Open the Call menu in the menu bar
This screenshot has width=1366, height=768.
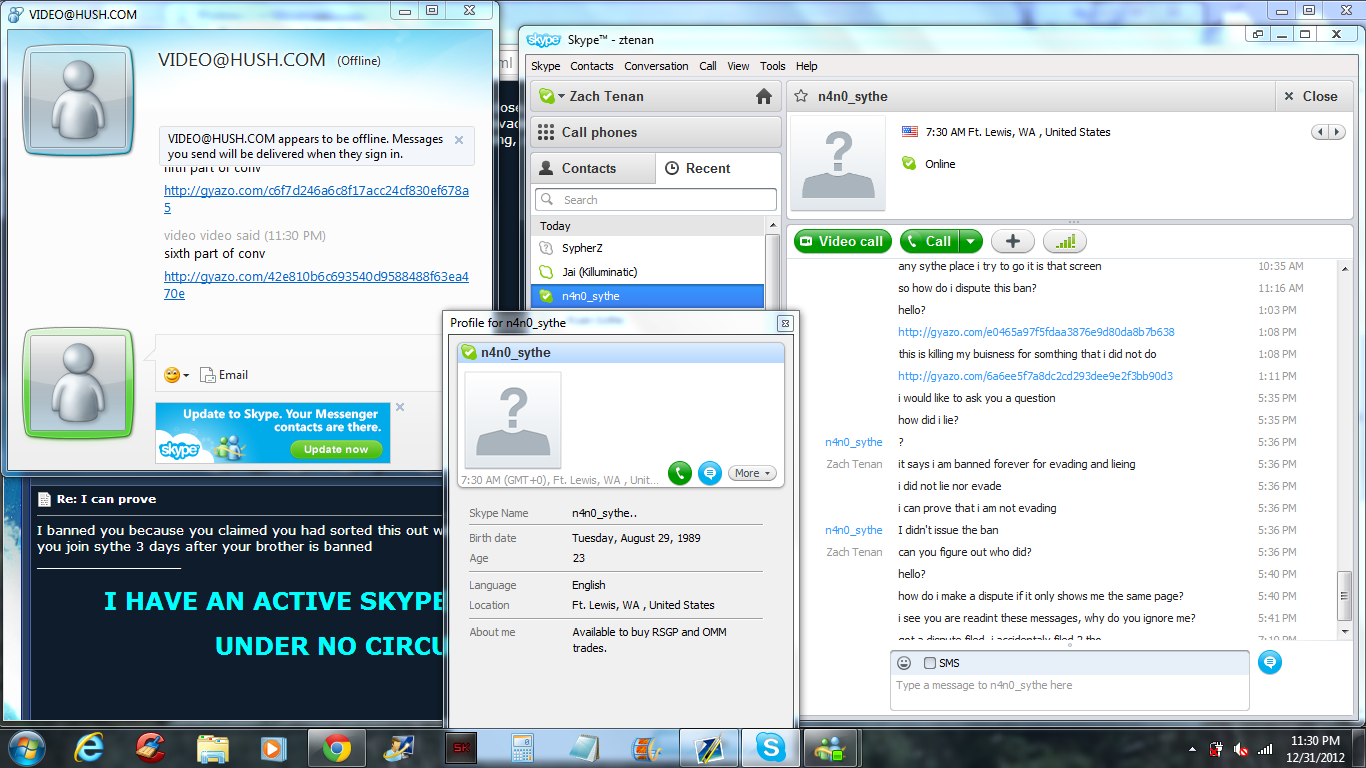(708, 66)
